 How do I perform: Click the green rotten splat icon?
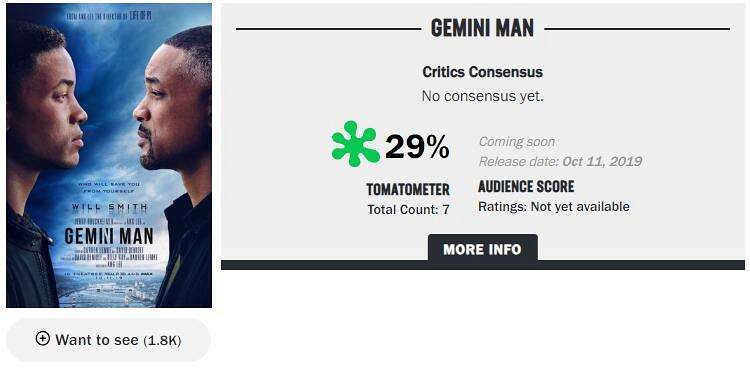pyautogui.click(x=355, y=144)
